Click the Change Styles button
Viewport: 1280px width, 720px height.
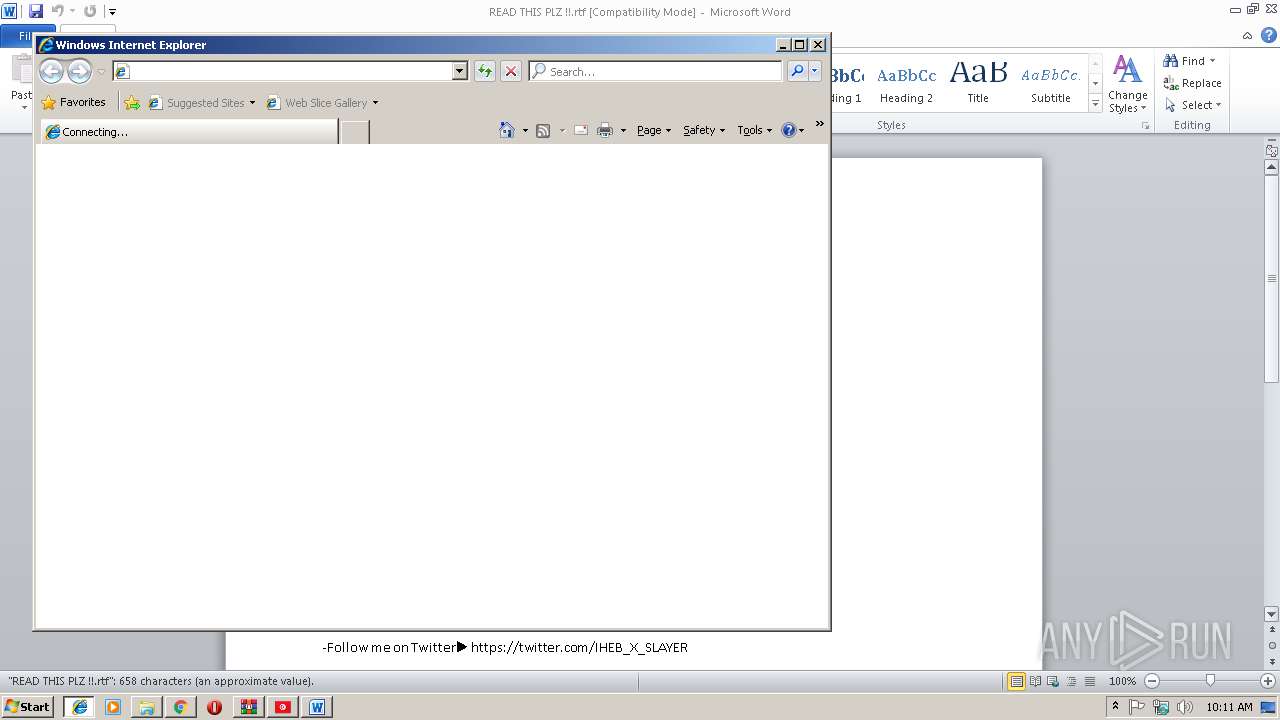click(1127, 84)
